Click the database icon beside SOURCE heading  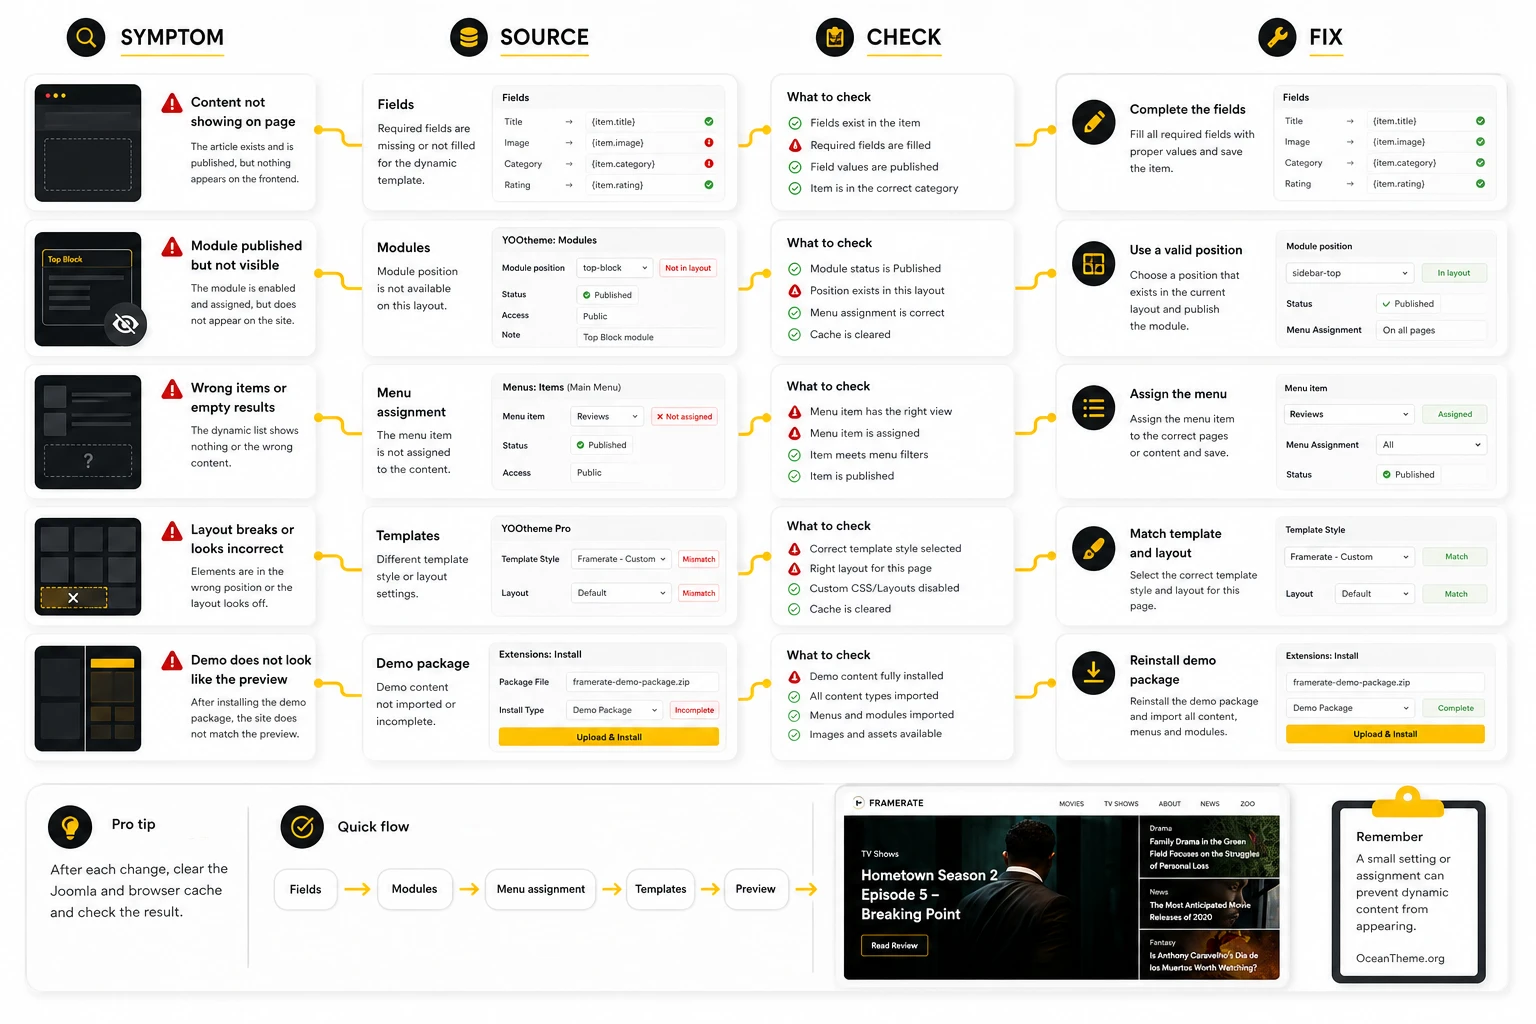469,38
